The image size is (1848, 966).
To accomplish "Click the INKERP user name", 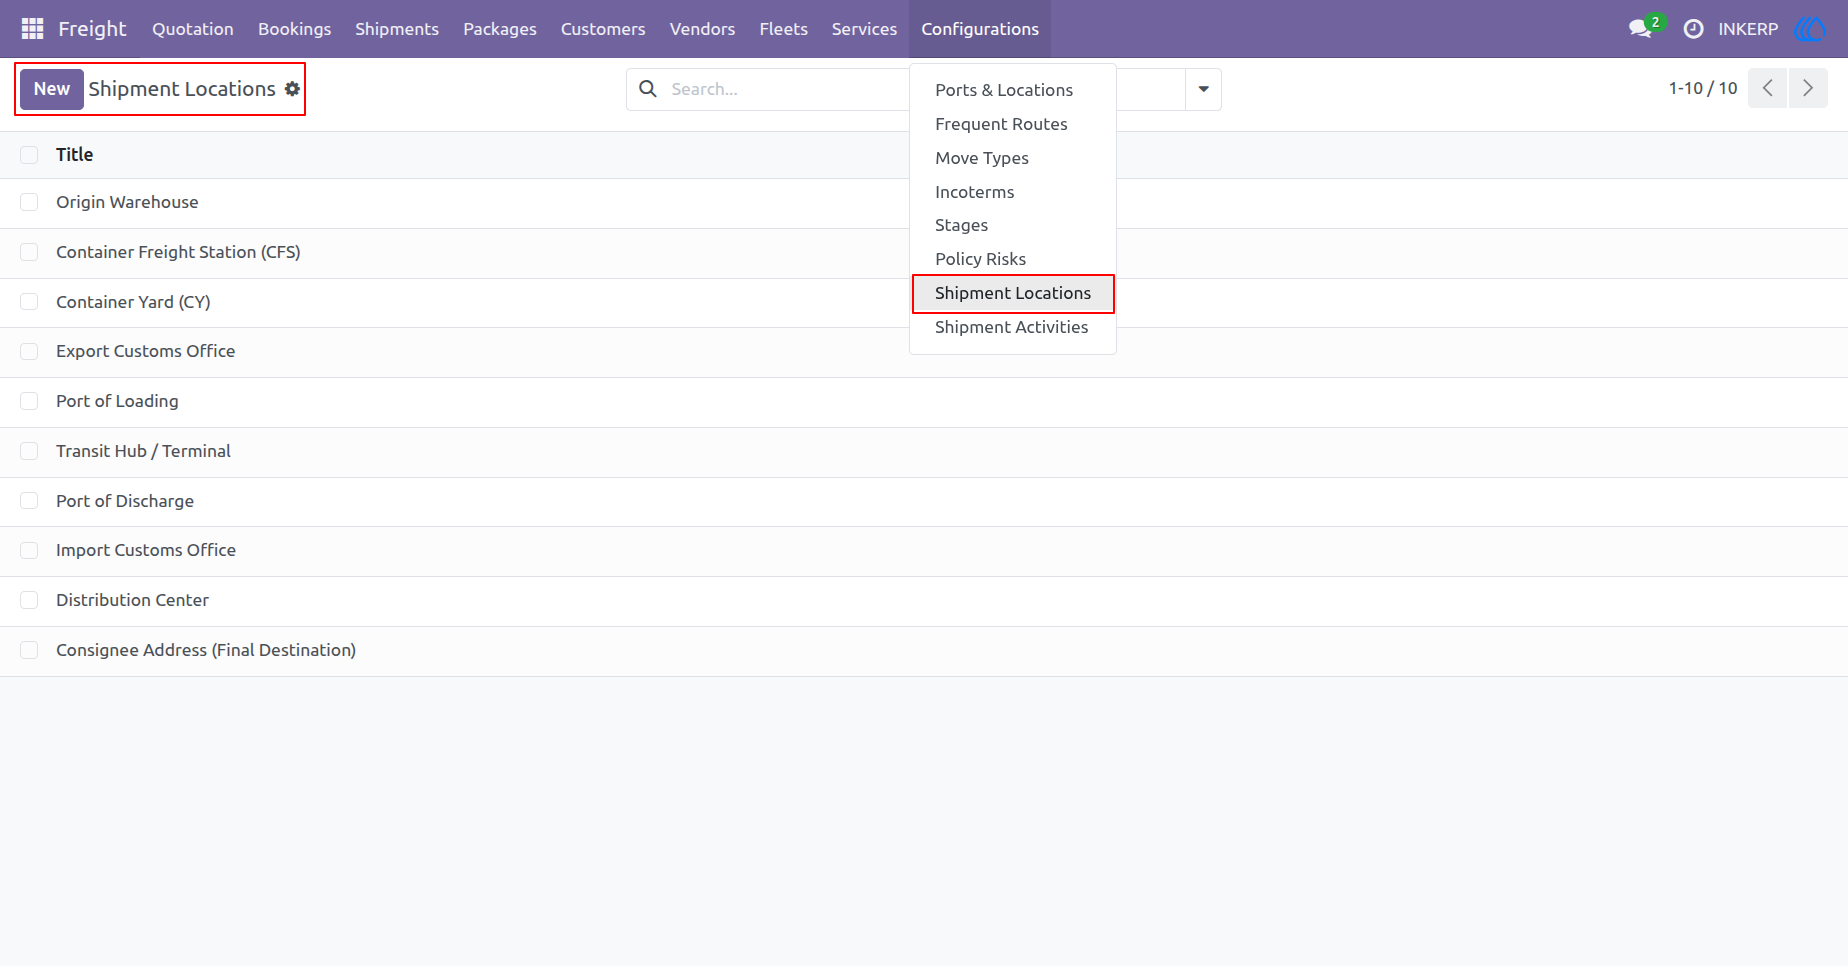I will [x=1748, y=29].
